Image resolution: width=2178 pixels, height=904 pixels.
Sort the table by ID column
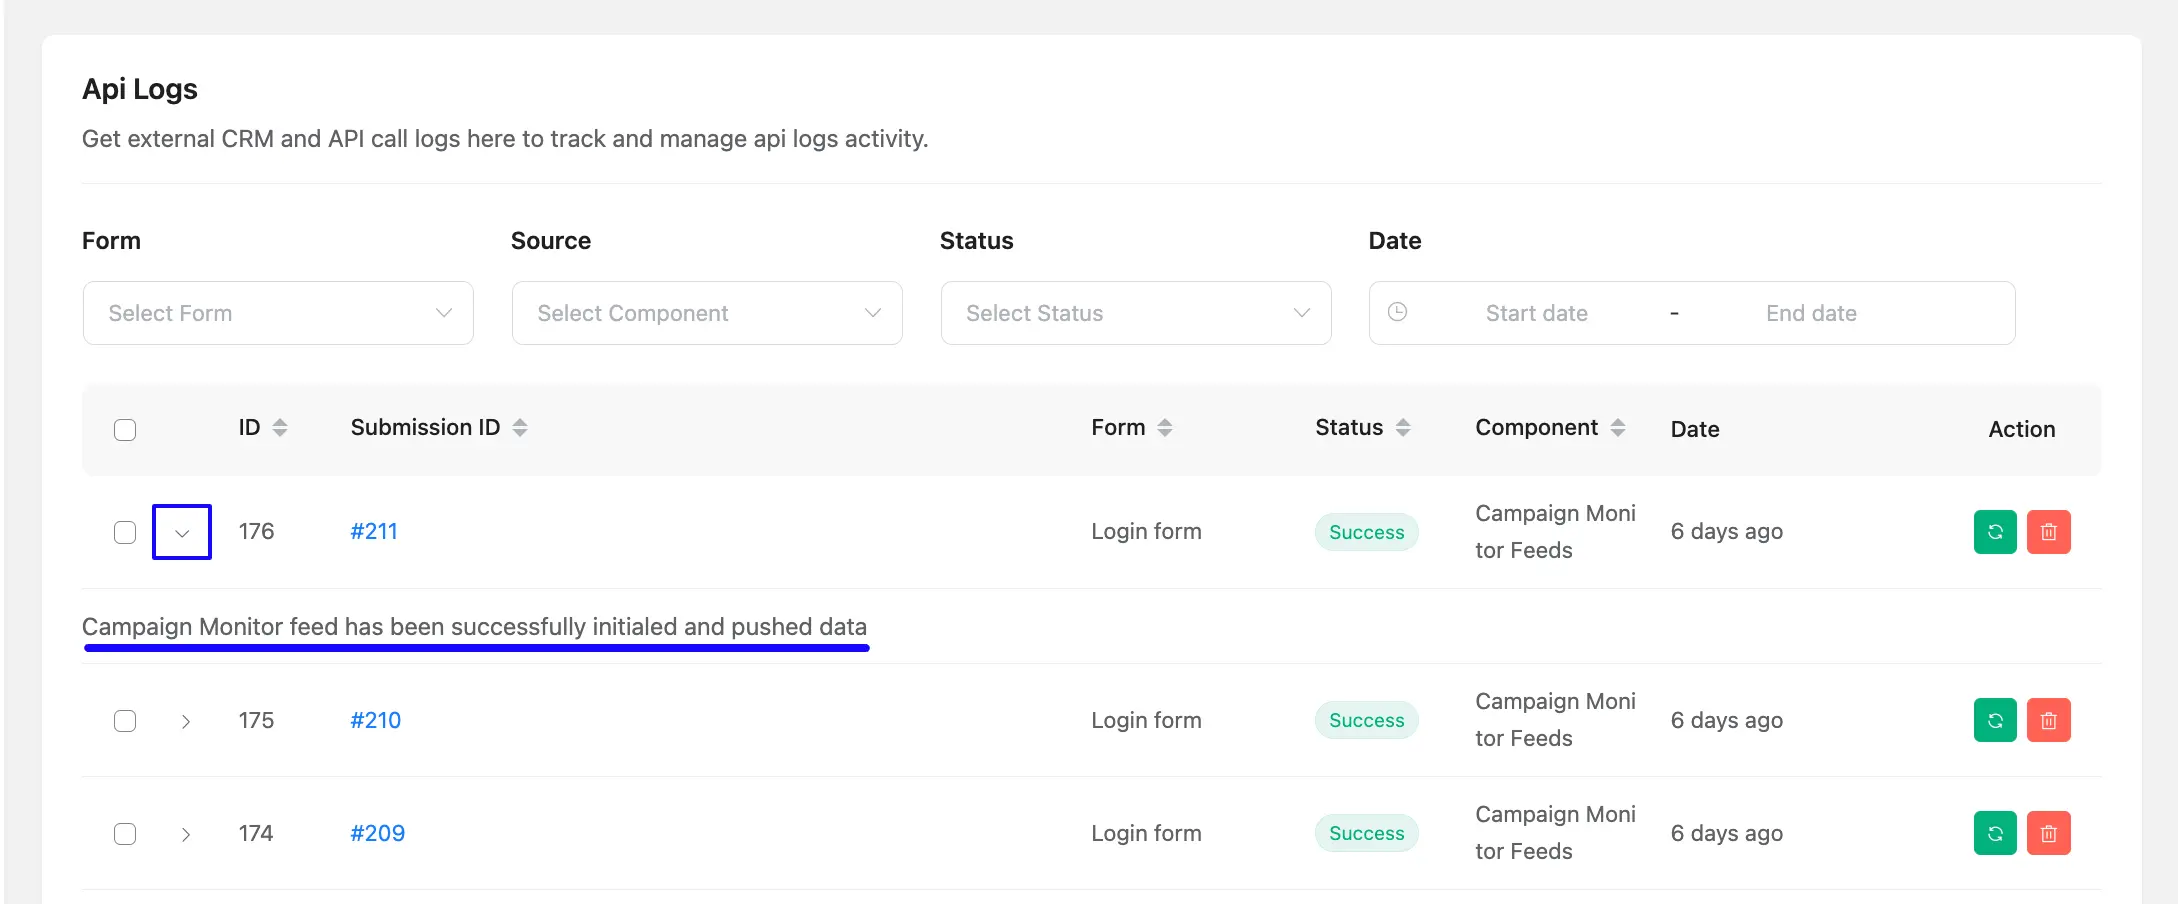[278, 427]
